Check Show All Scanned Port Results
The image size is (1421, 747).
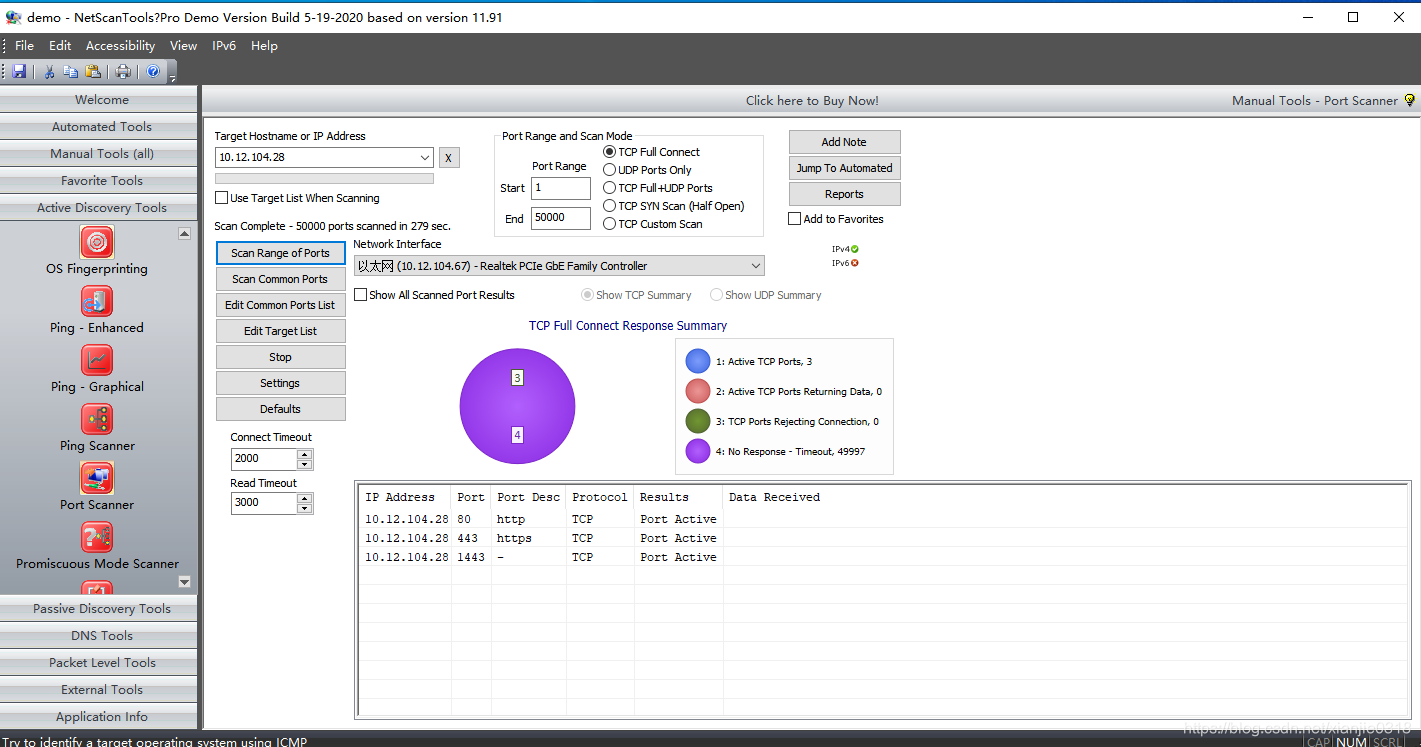tap(361, 295)
